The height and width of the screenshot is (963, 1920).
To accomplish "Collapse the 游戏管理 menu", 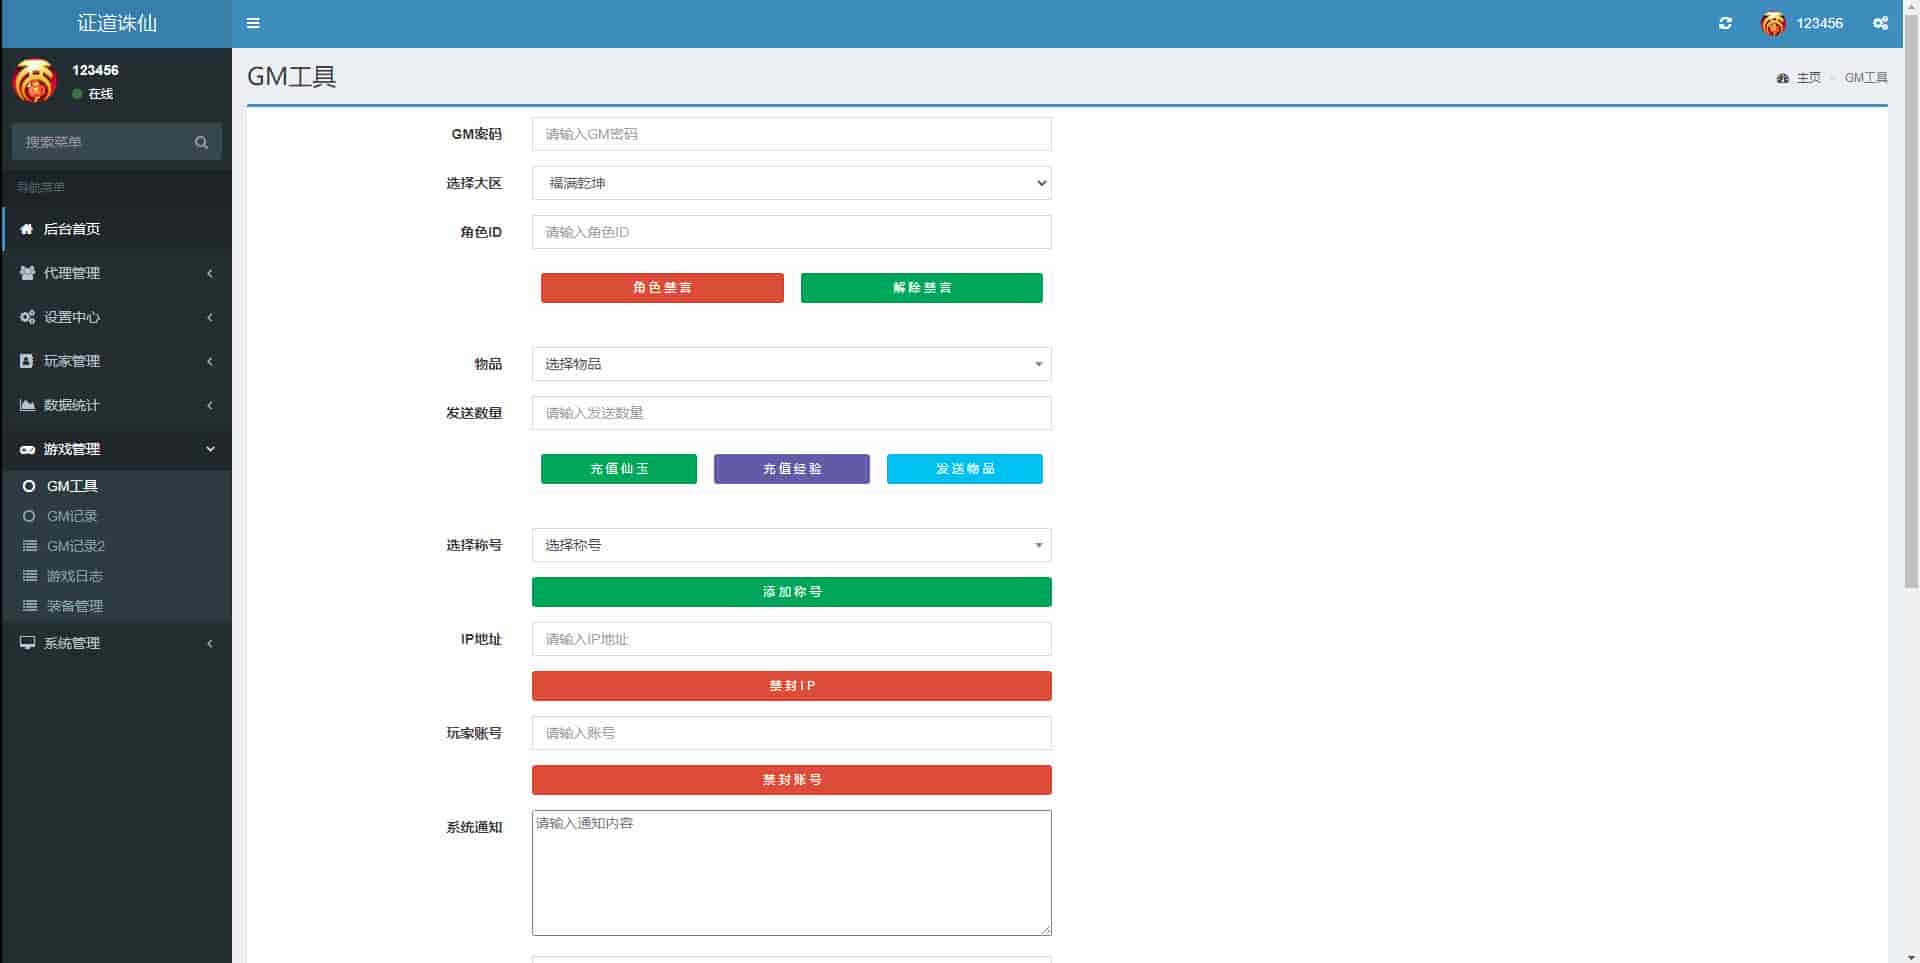I will pyautogui.click(x=116, y=449).
